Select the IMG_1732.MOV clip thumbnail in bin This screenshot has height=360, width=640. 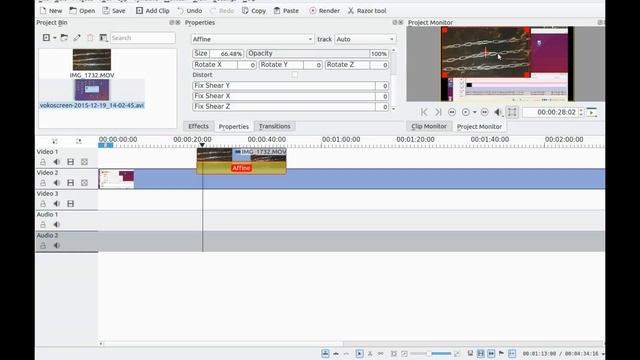(x=92, y=60)
